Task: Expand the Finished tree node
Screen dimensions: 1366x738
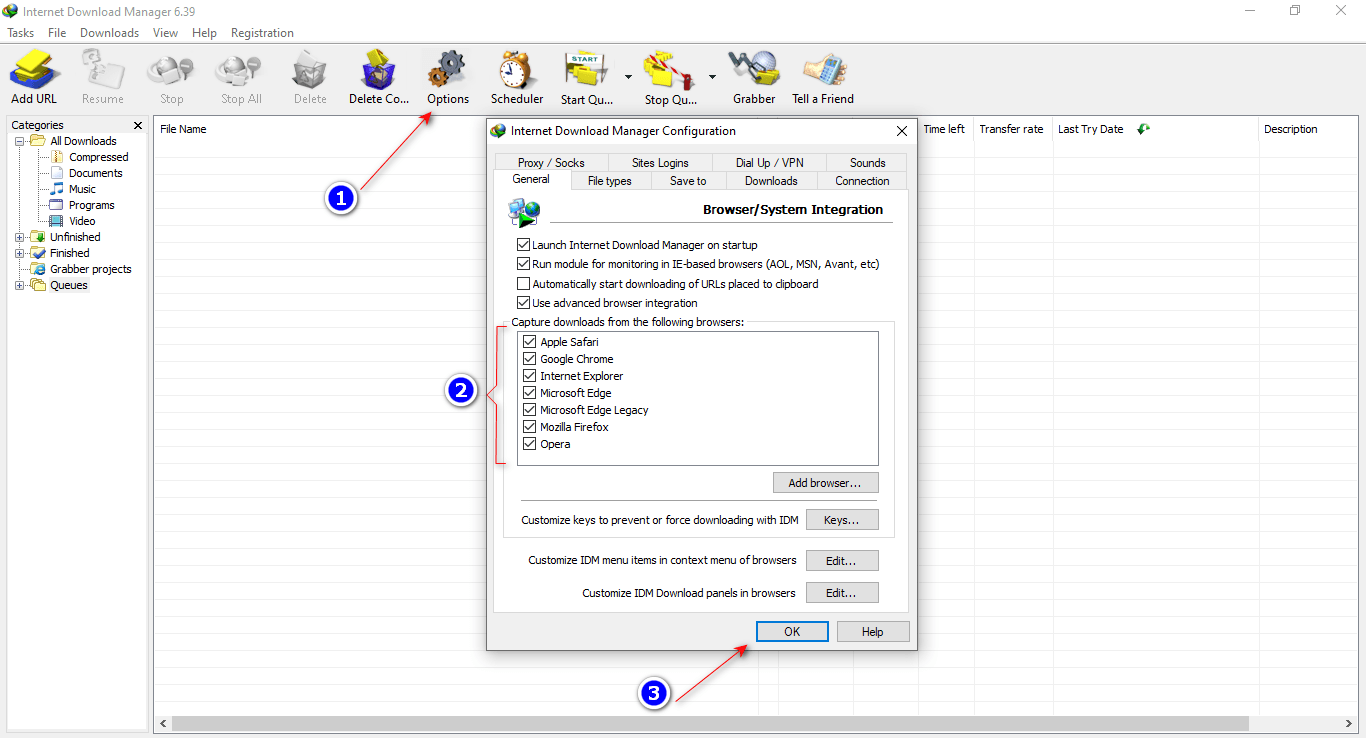Action: [20, 253]
